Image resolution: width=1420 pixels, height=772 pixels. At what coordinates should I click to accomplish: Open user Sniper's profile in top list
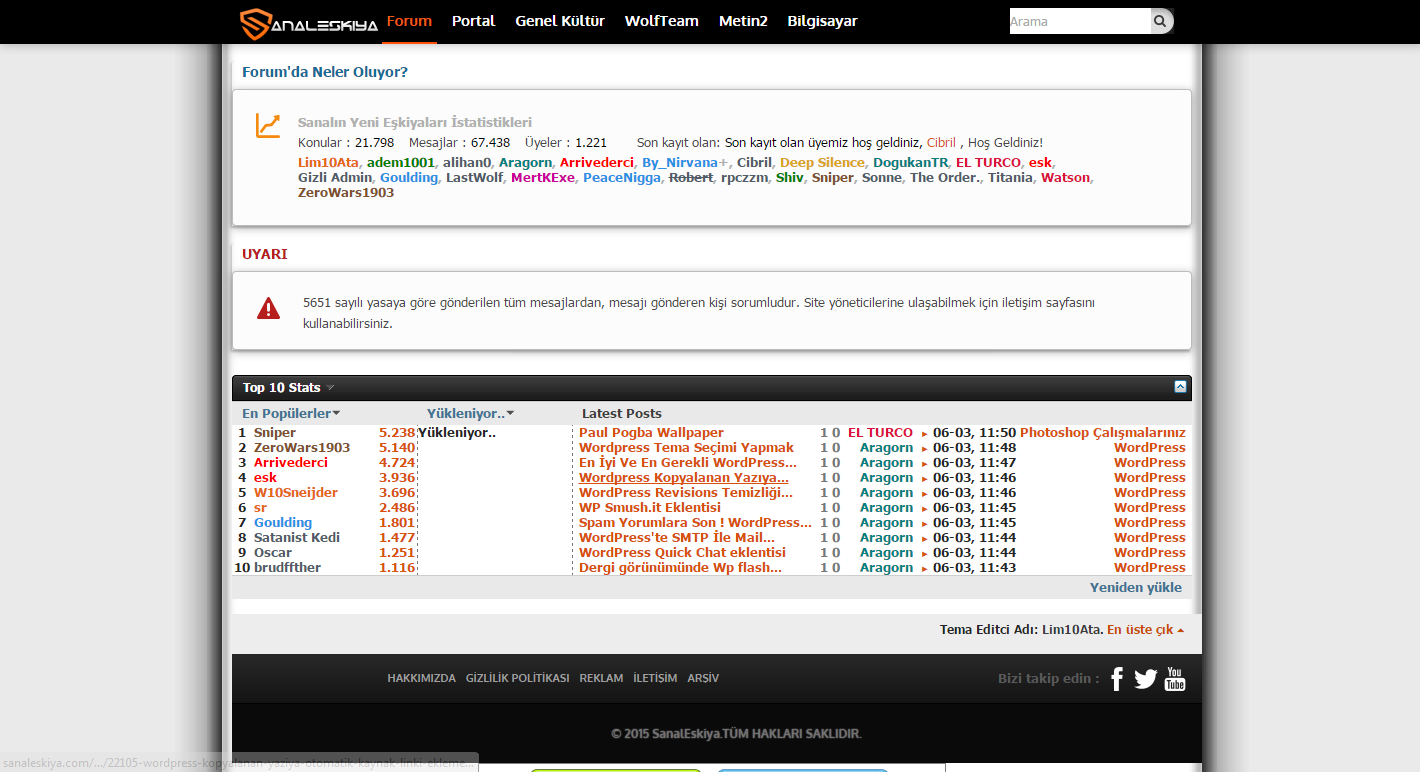275,433
